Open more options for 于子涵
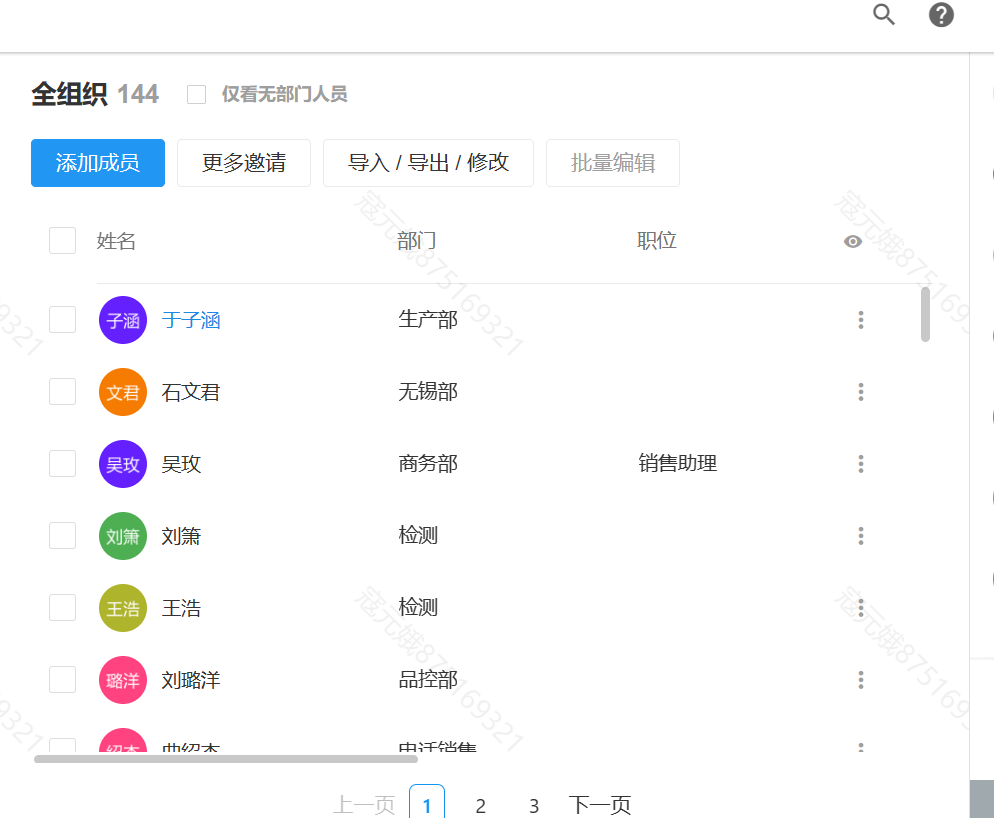Image resolution: width=994 pixels, height=818 pixels. [x=860, y=320]
